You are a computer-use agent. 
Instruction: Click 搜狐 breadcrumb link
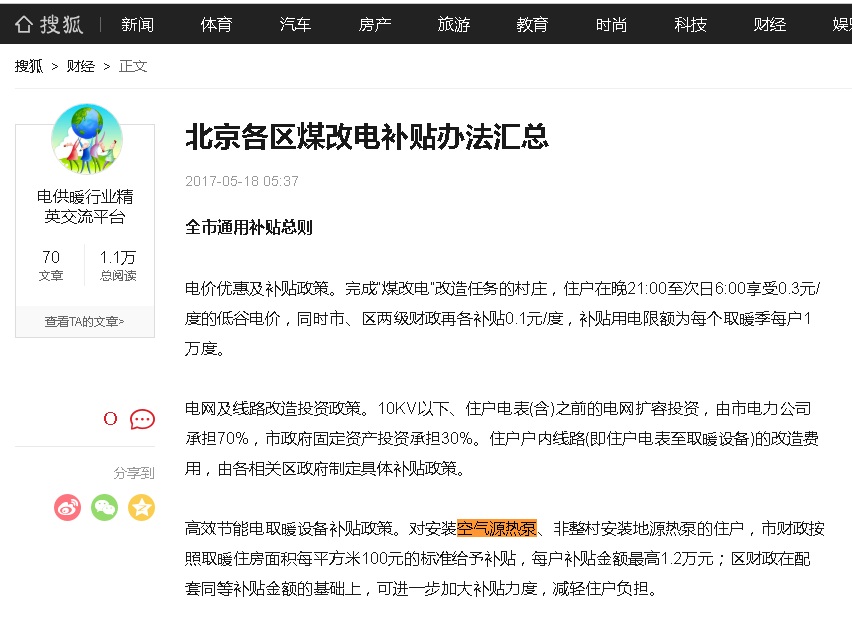coord(28,66)
